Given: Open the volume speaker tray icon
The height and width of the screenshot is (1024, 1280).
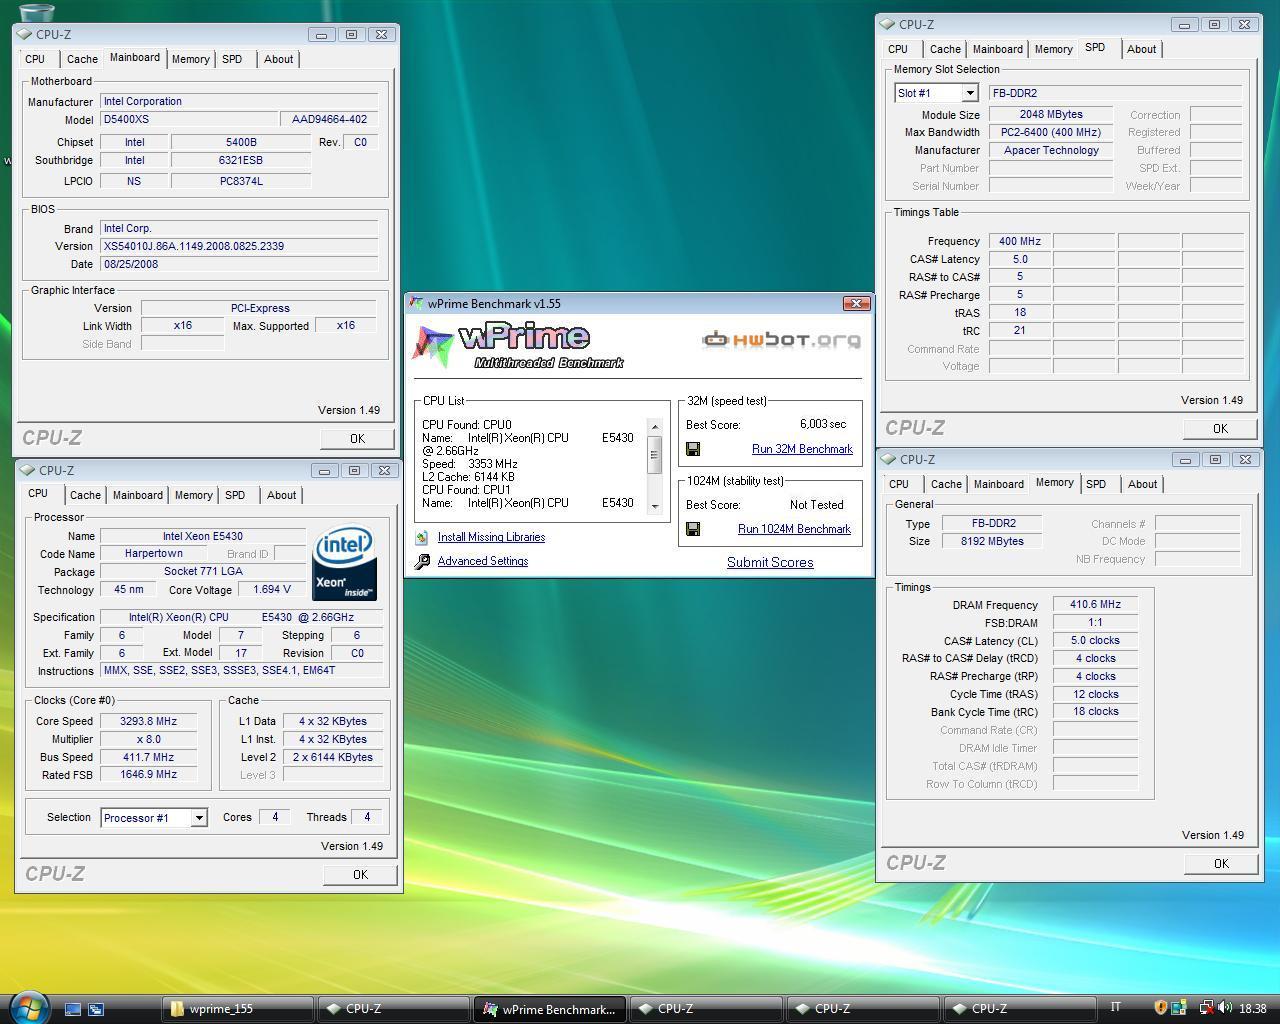Looking at the screenshot, I should (x=1225, y=1008).
